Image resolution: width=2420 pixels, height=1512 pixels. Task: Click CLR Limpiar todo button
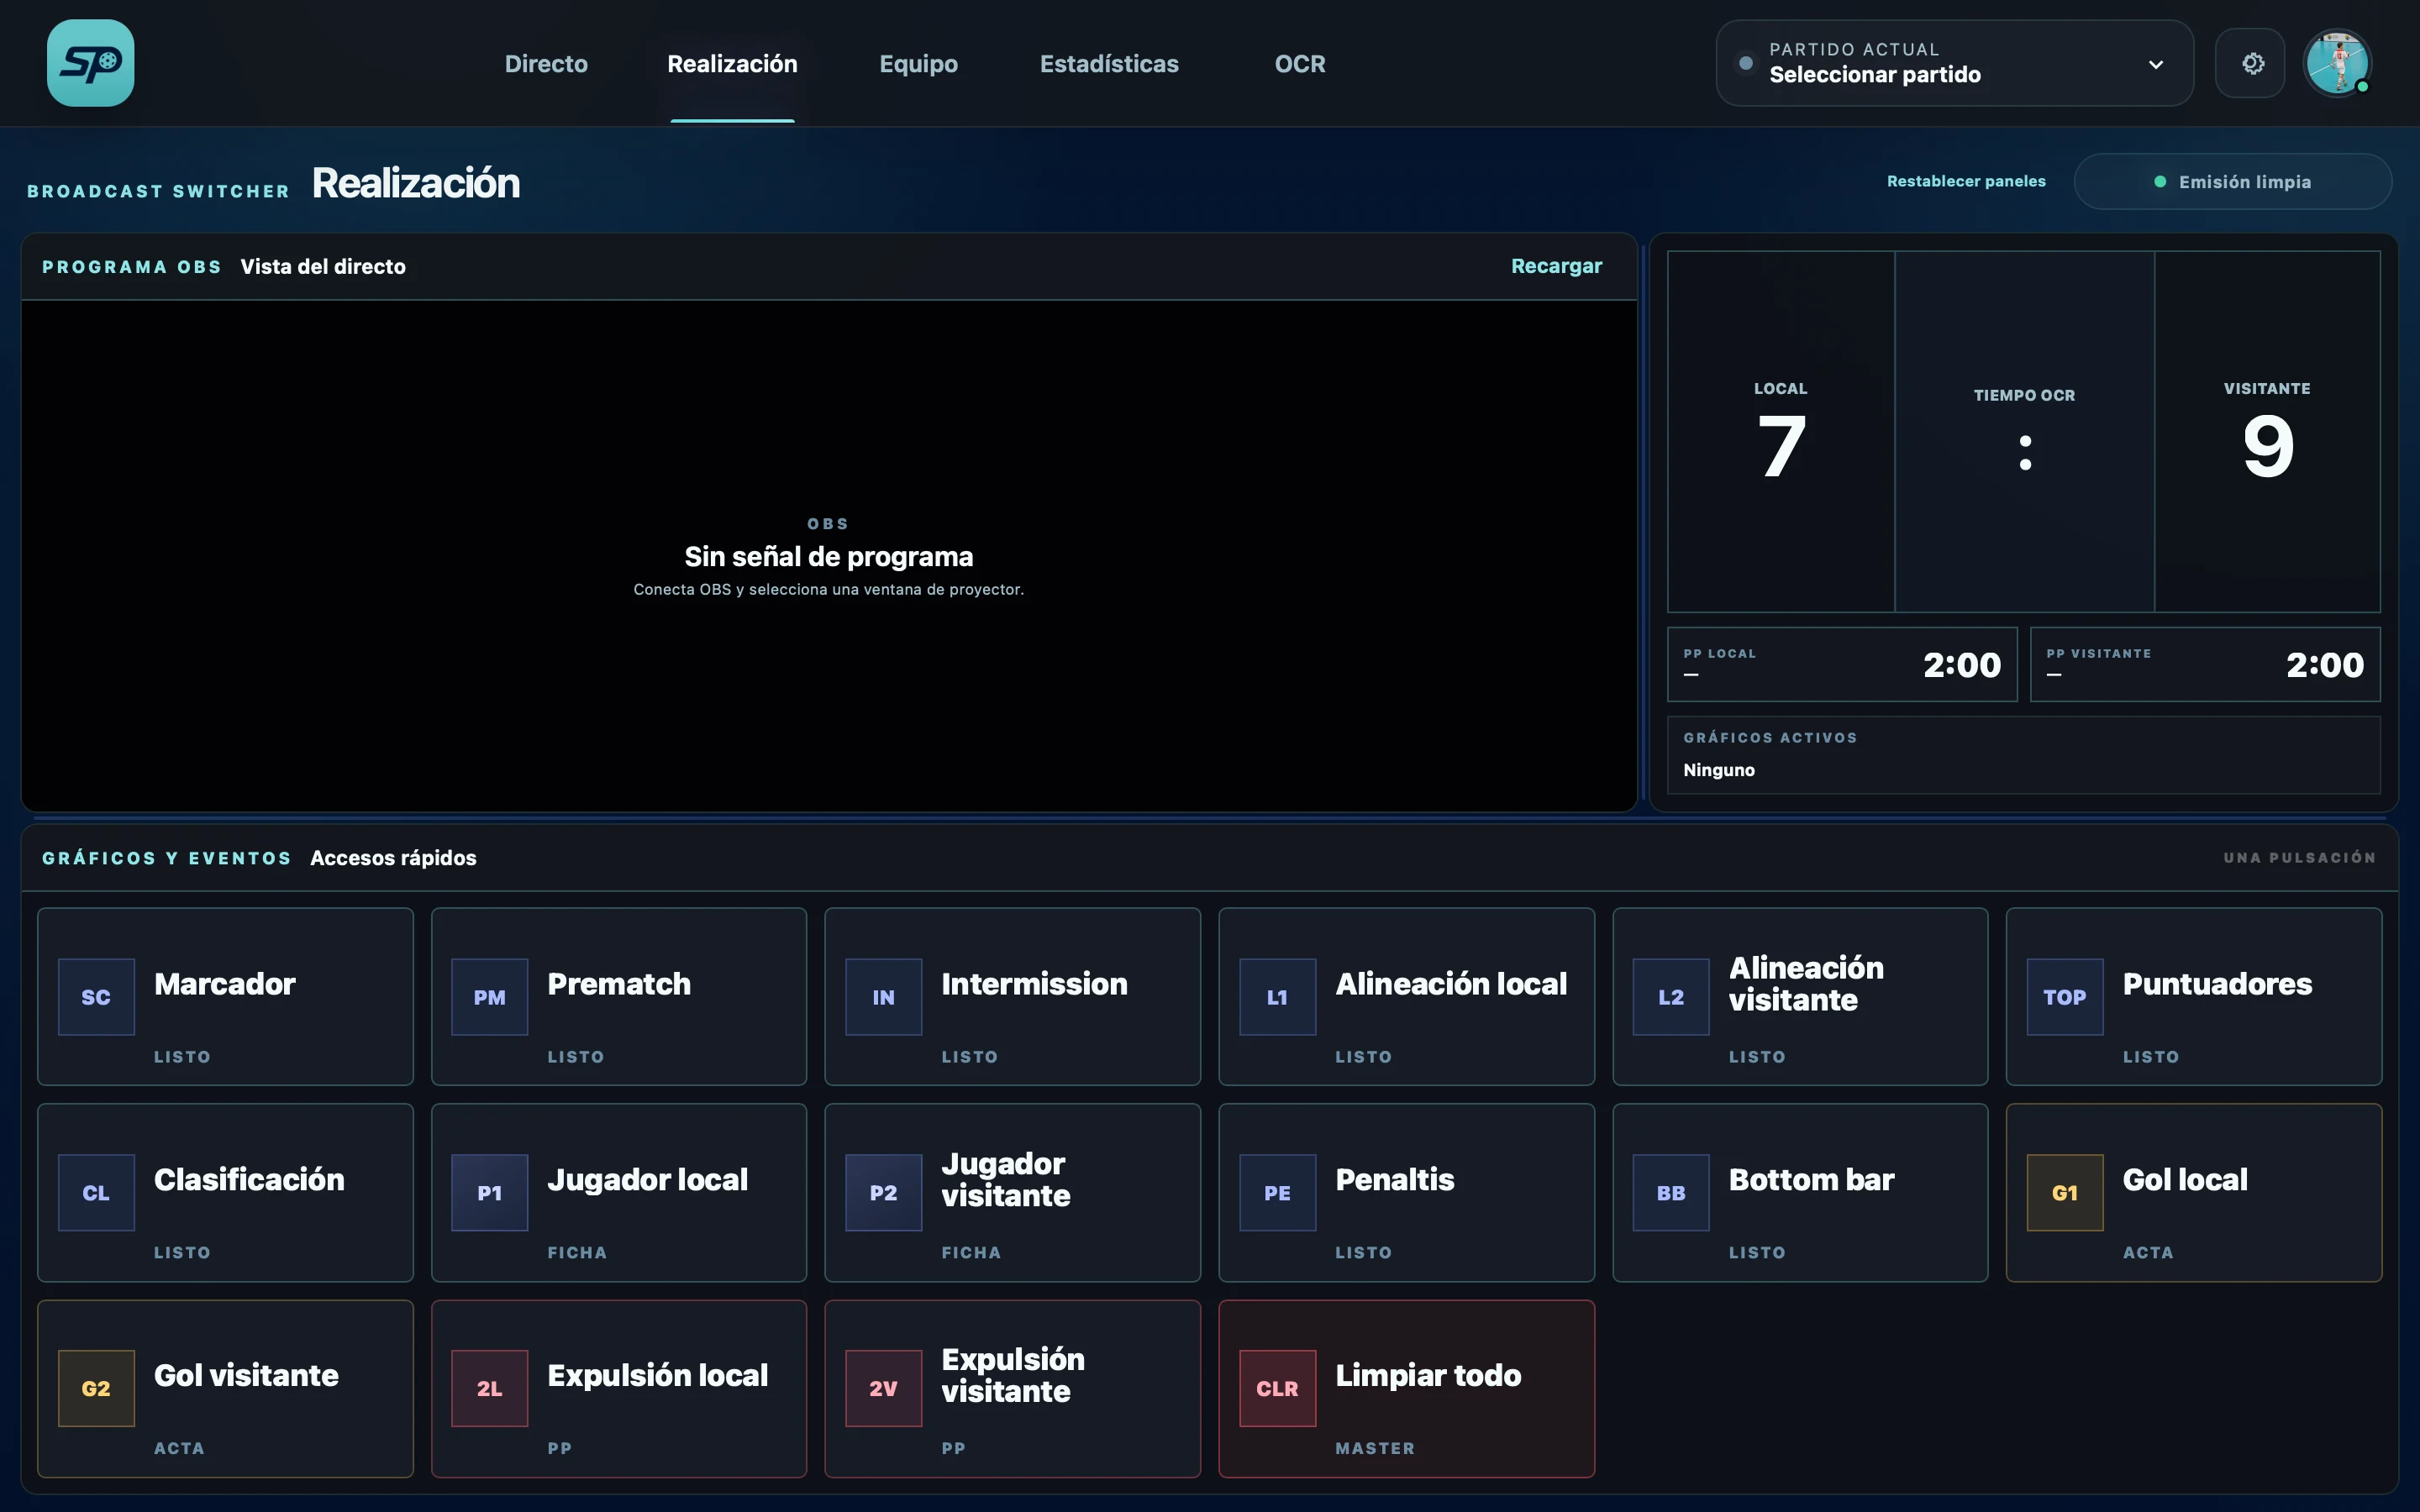[x=1406, y=1388]
